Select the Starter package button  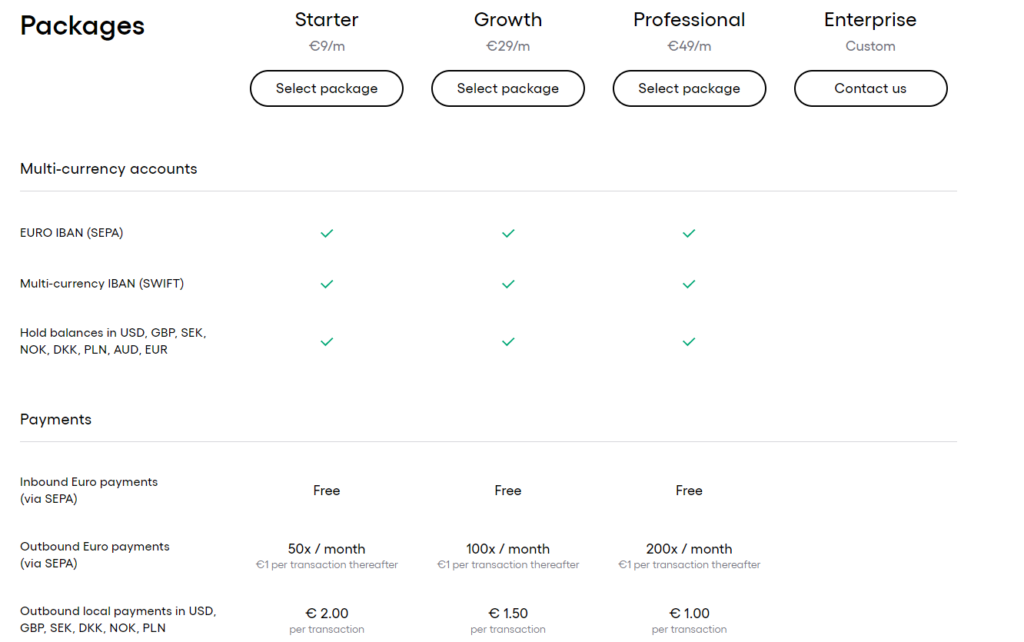point(326,88)
